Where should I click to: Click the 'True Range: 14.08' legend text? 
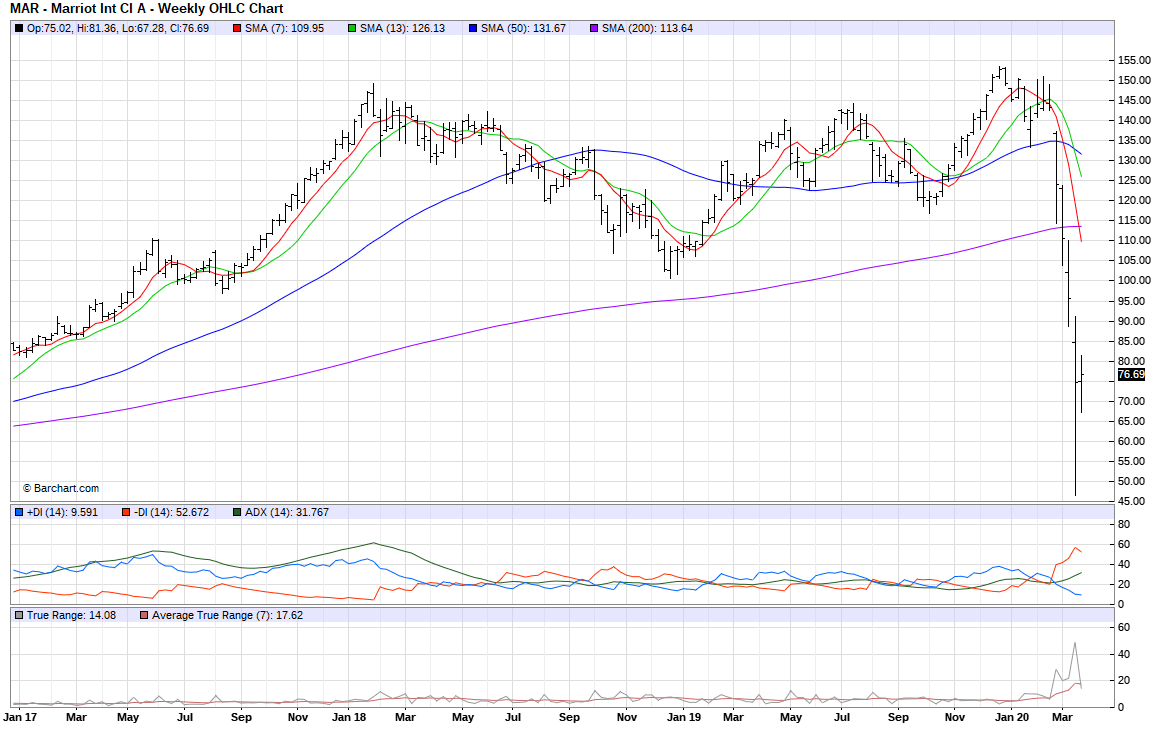[72, 615]
